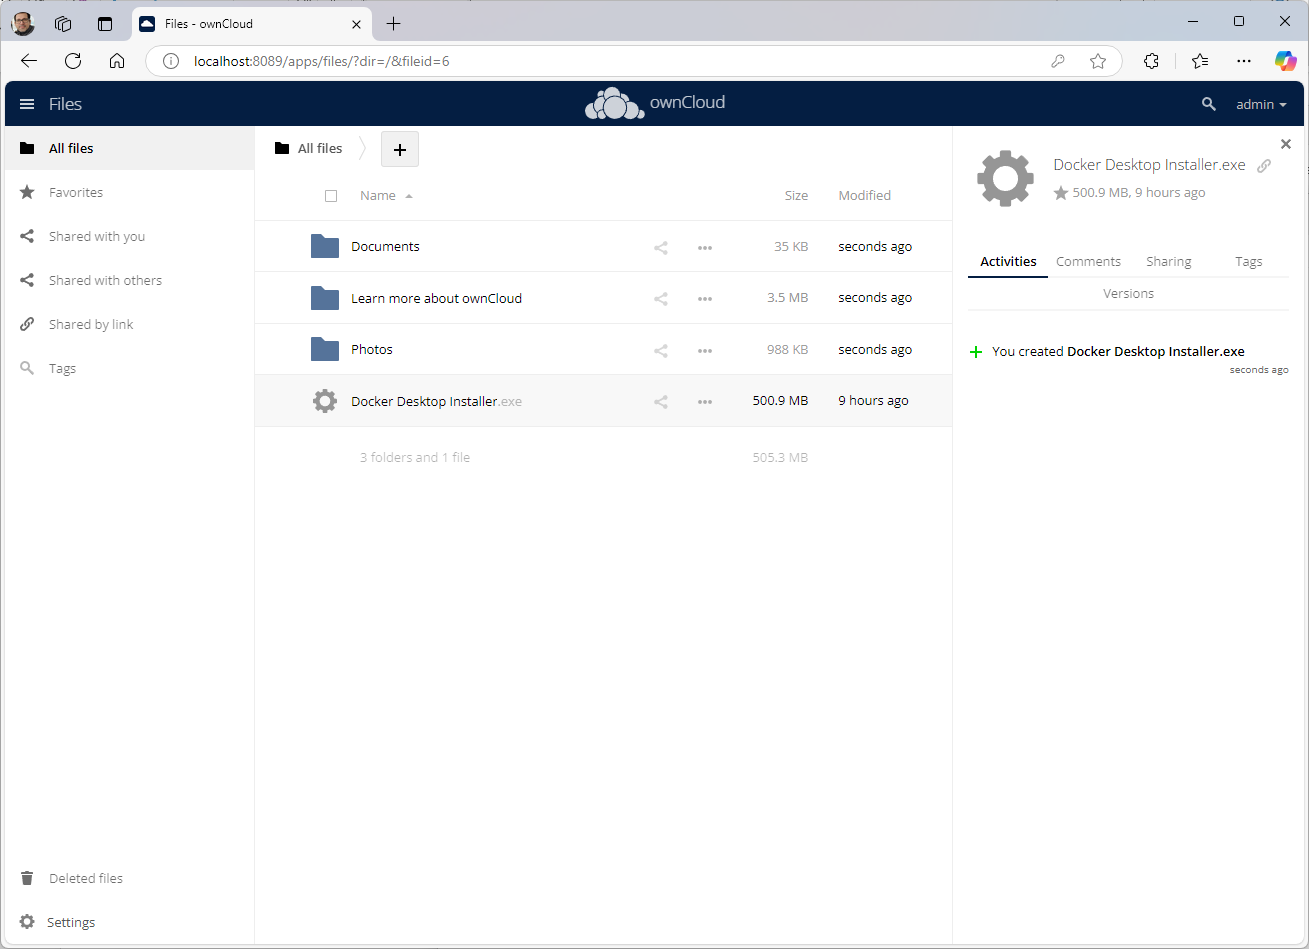Share the Photos folder
1309x949 pixels.
661,350
